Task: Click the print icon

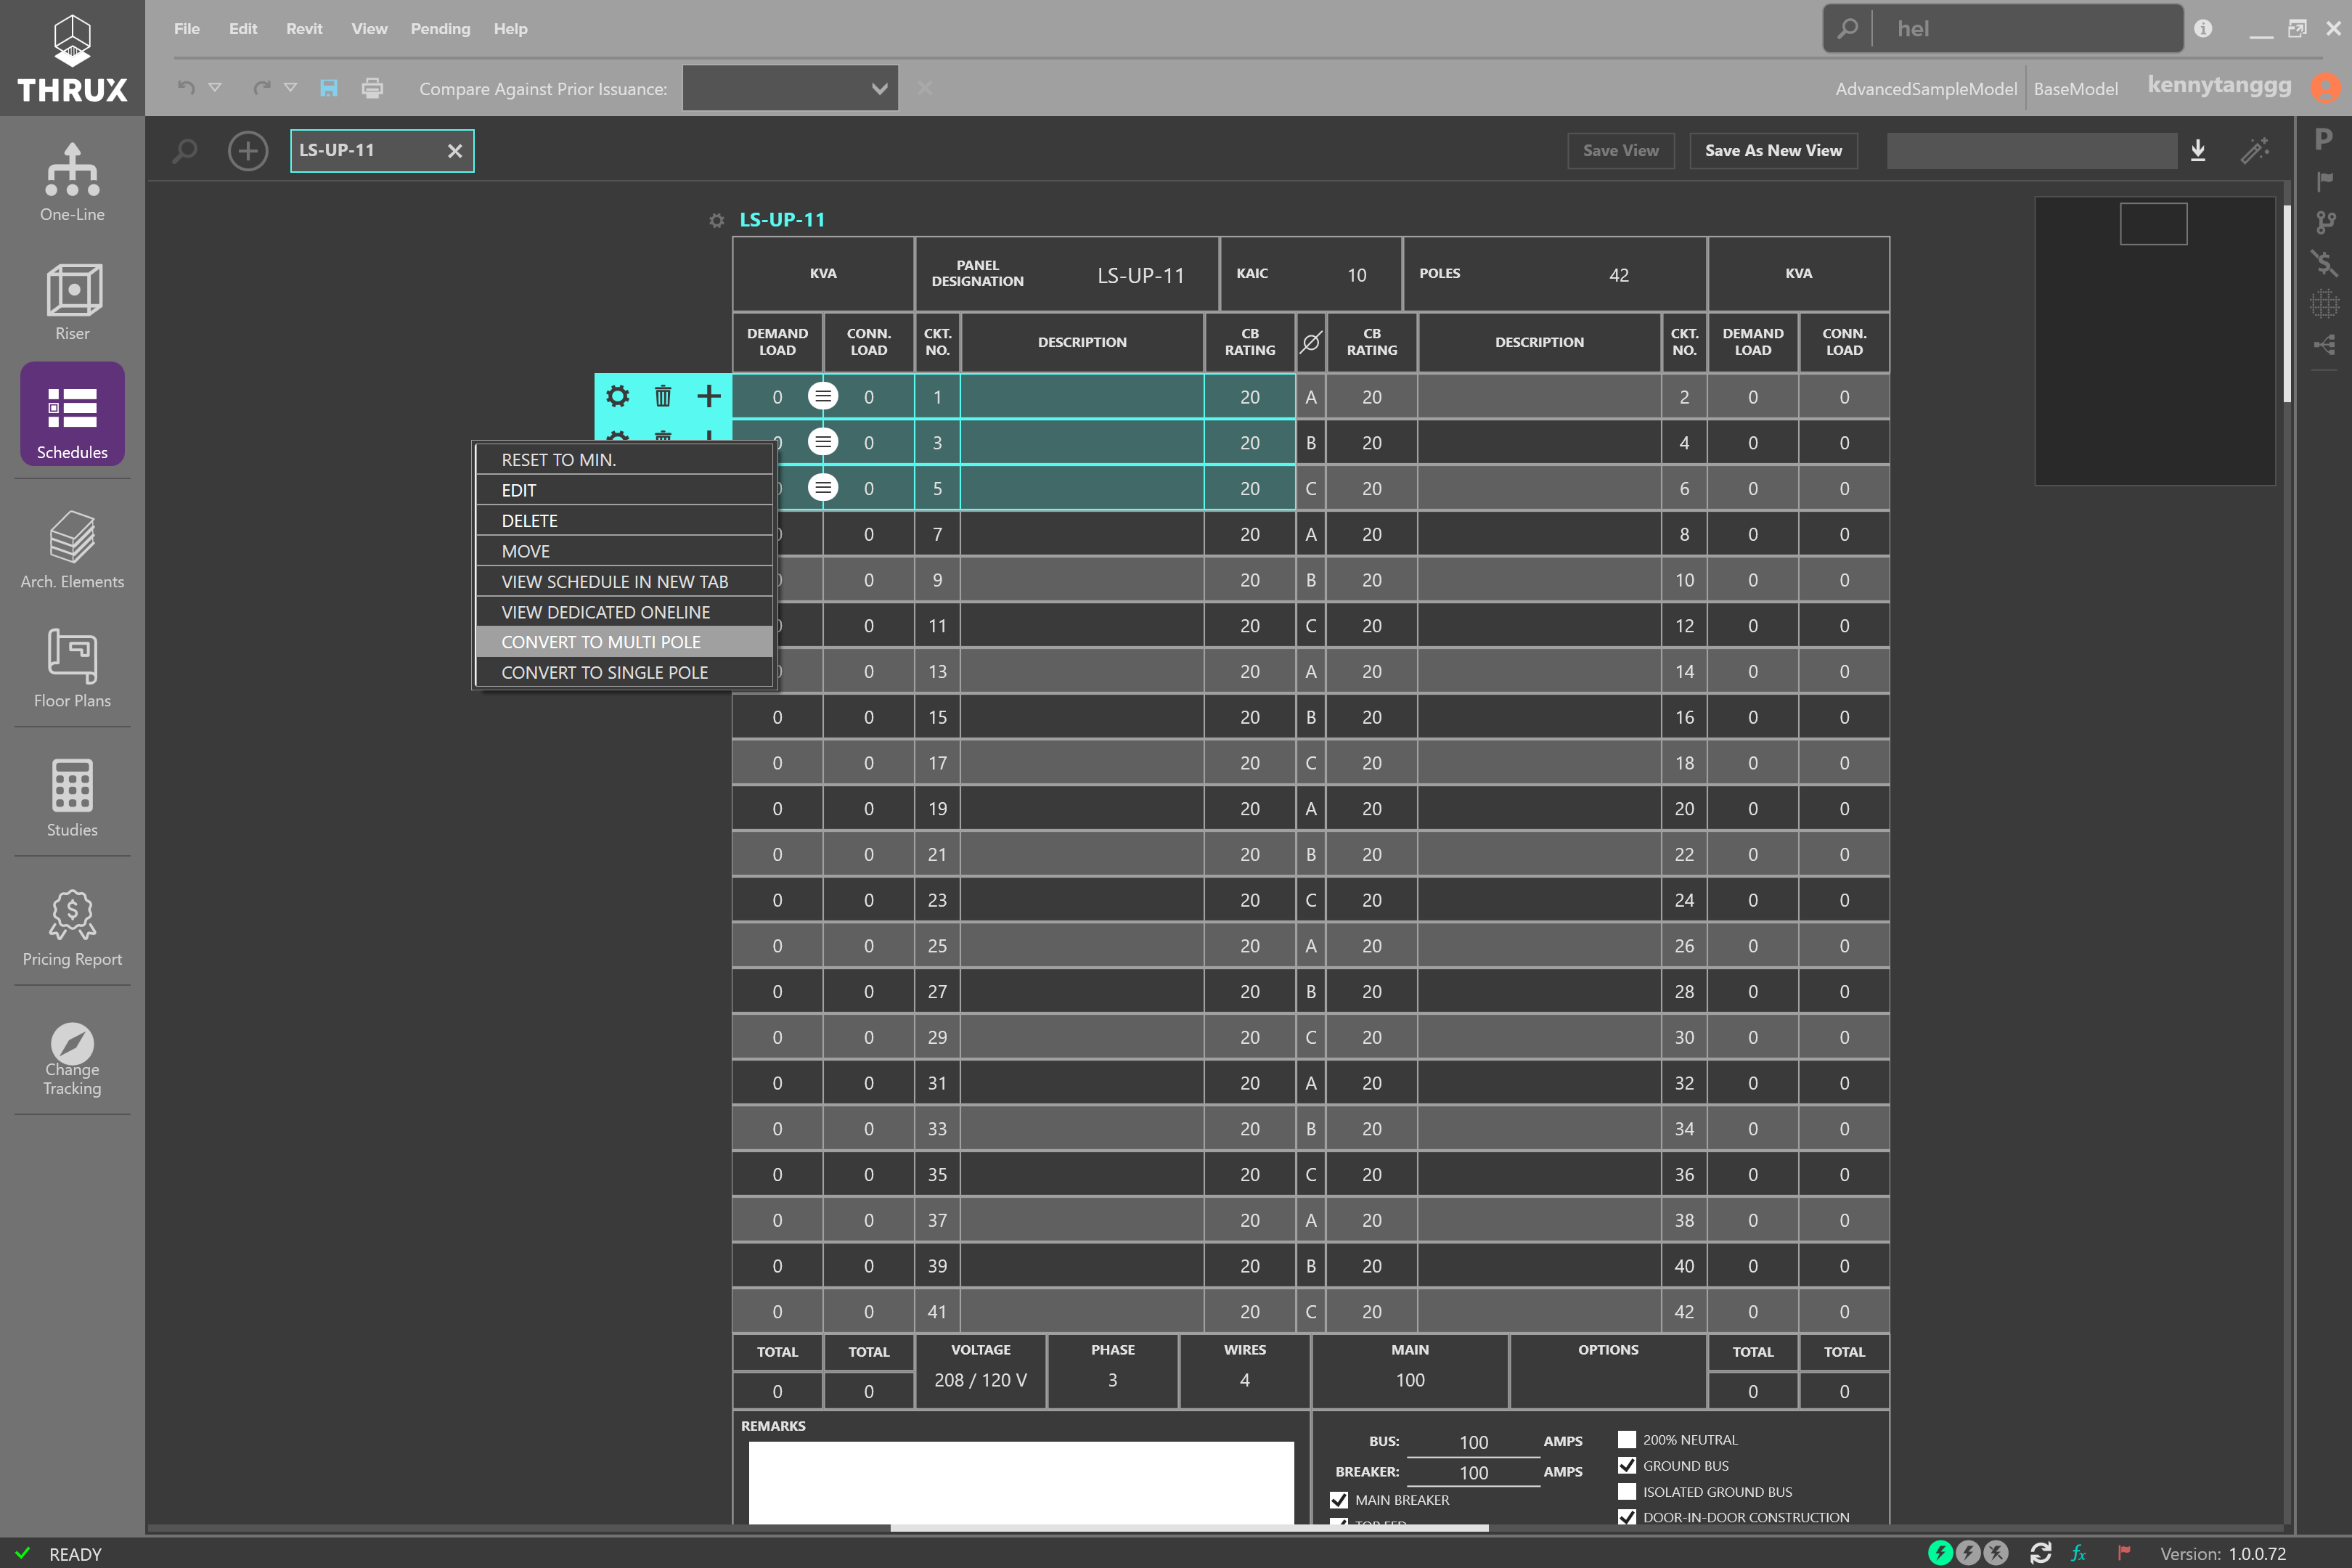Action: 372,88
